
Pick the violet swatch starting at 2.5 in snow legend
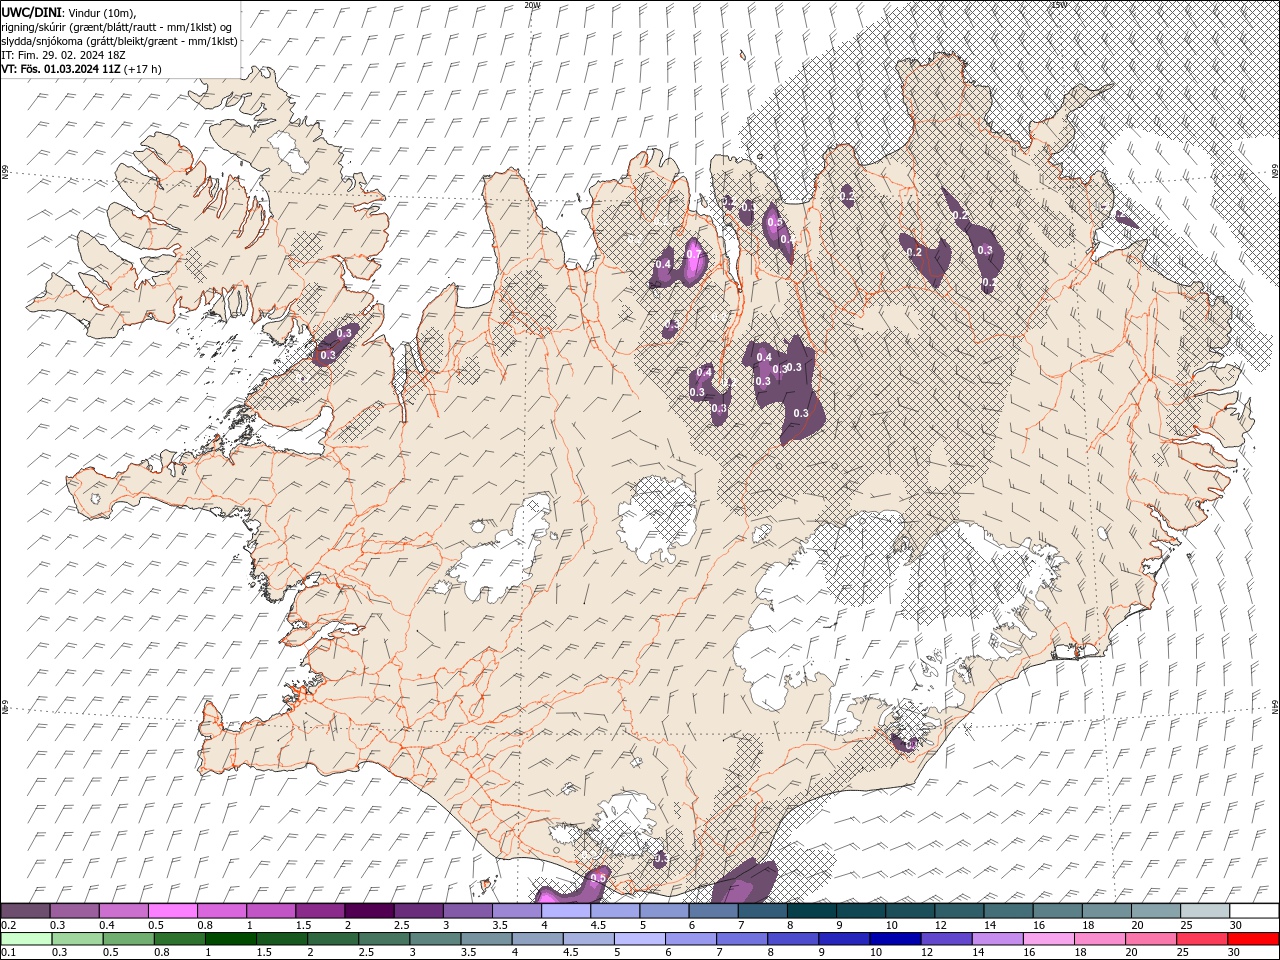tap(417, 911)
